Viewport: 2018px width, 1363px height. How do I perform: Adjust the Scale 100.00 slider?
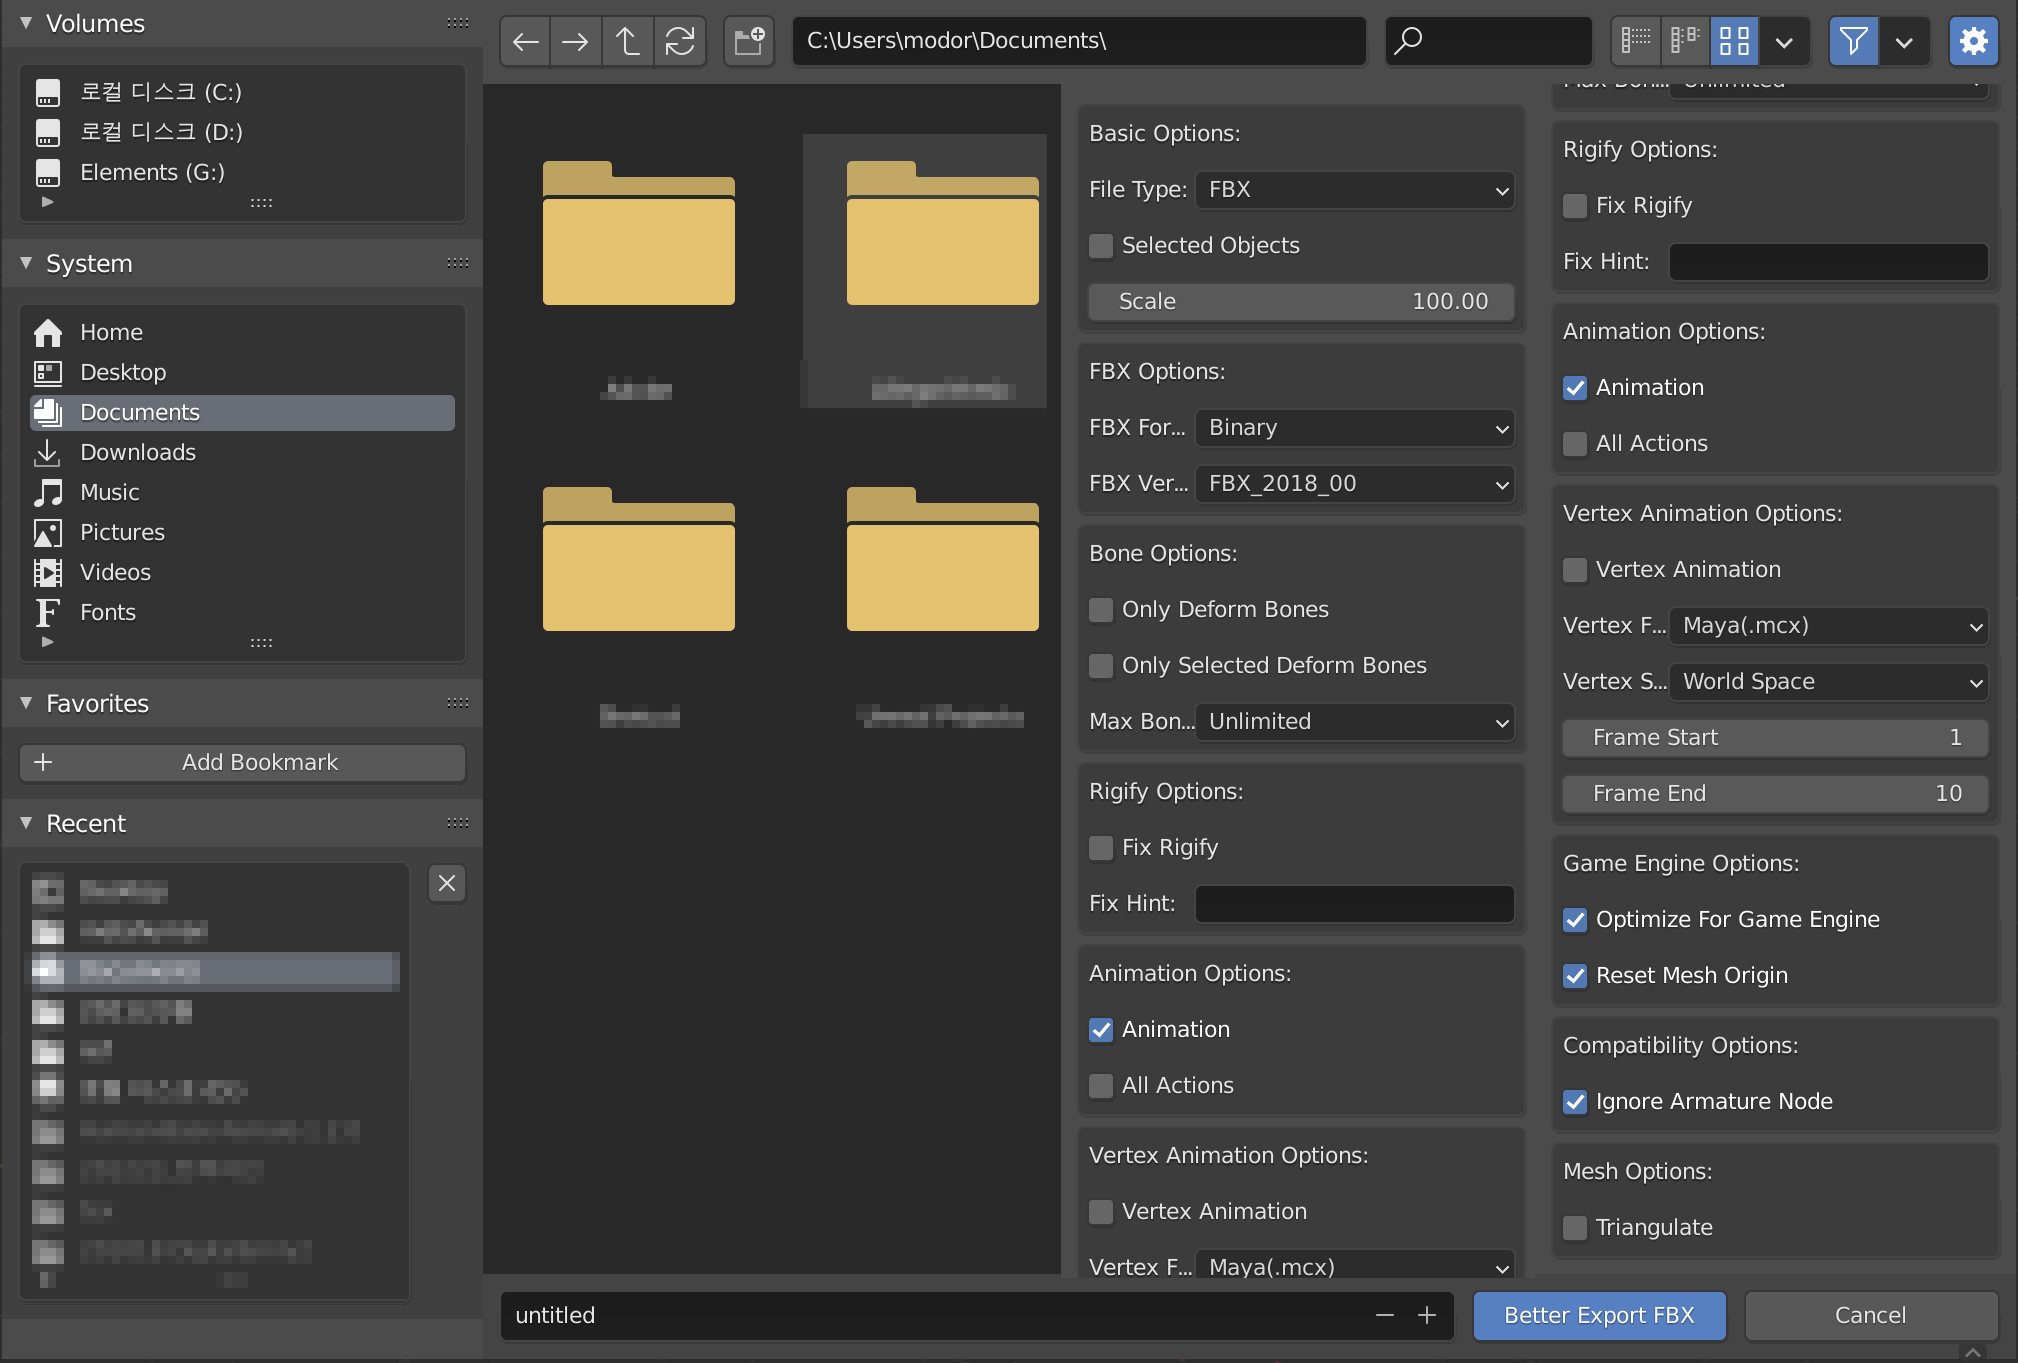point(1301,302)
